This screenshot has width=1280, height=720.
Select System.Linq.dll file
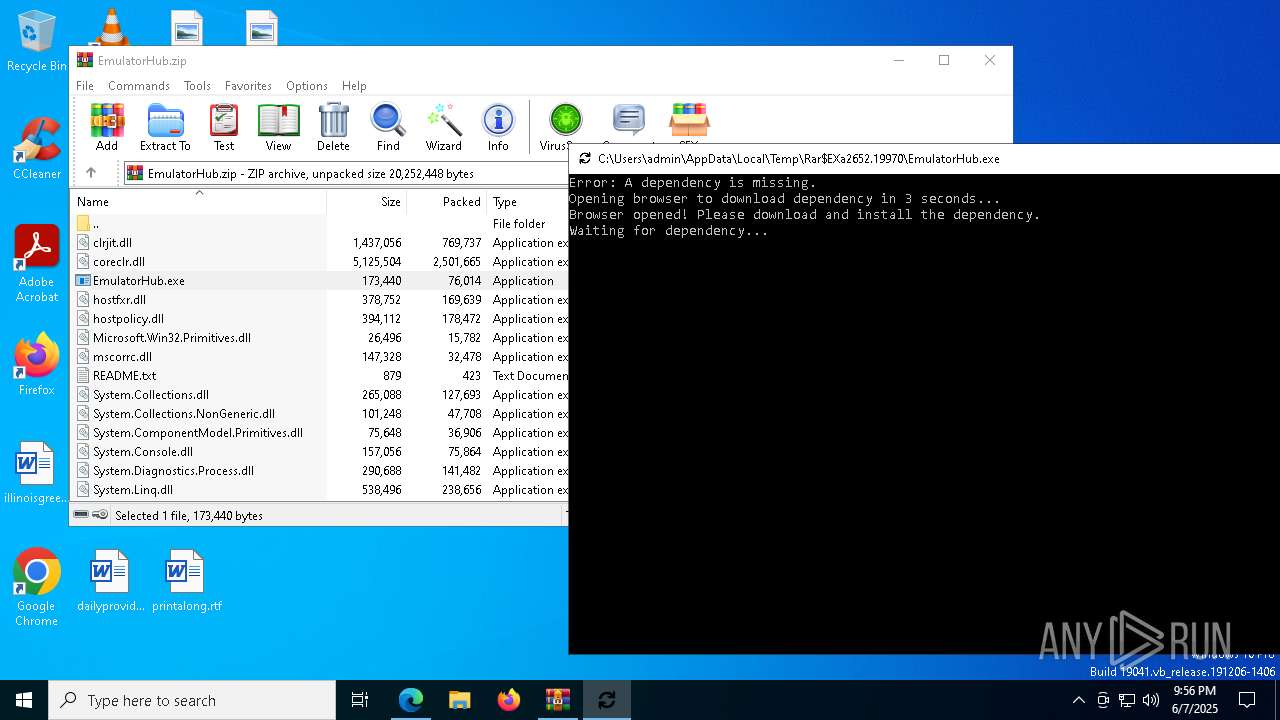click(x=320, y=490)
